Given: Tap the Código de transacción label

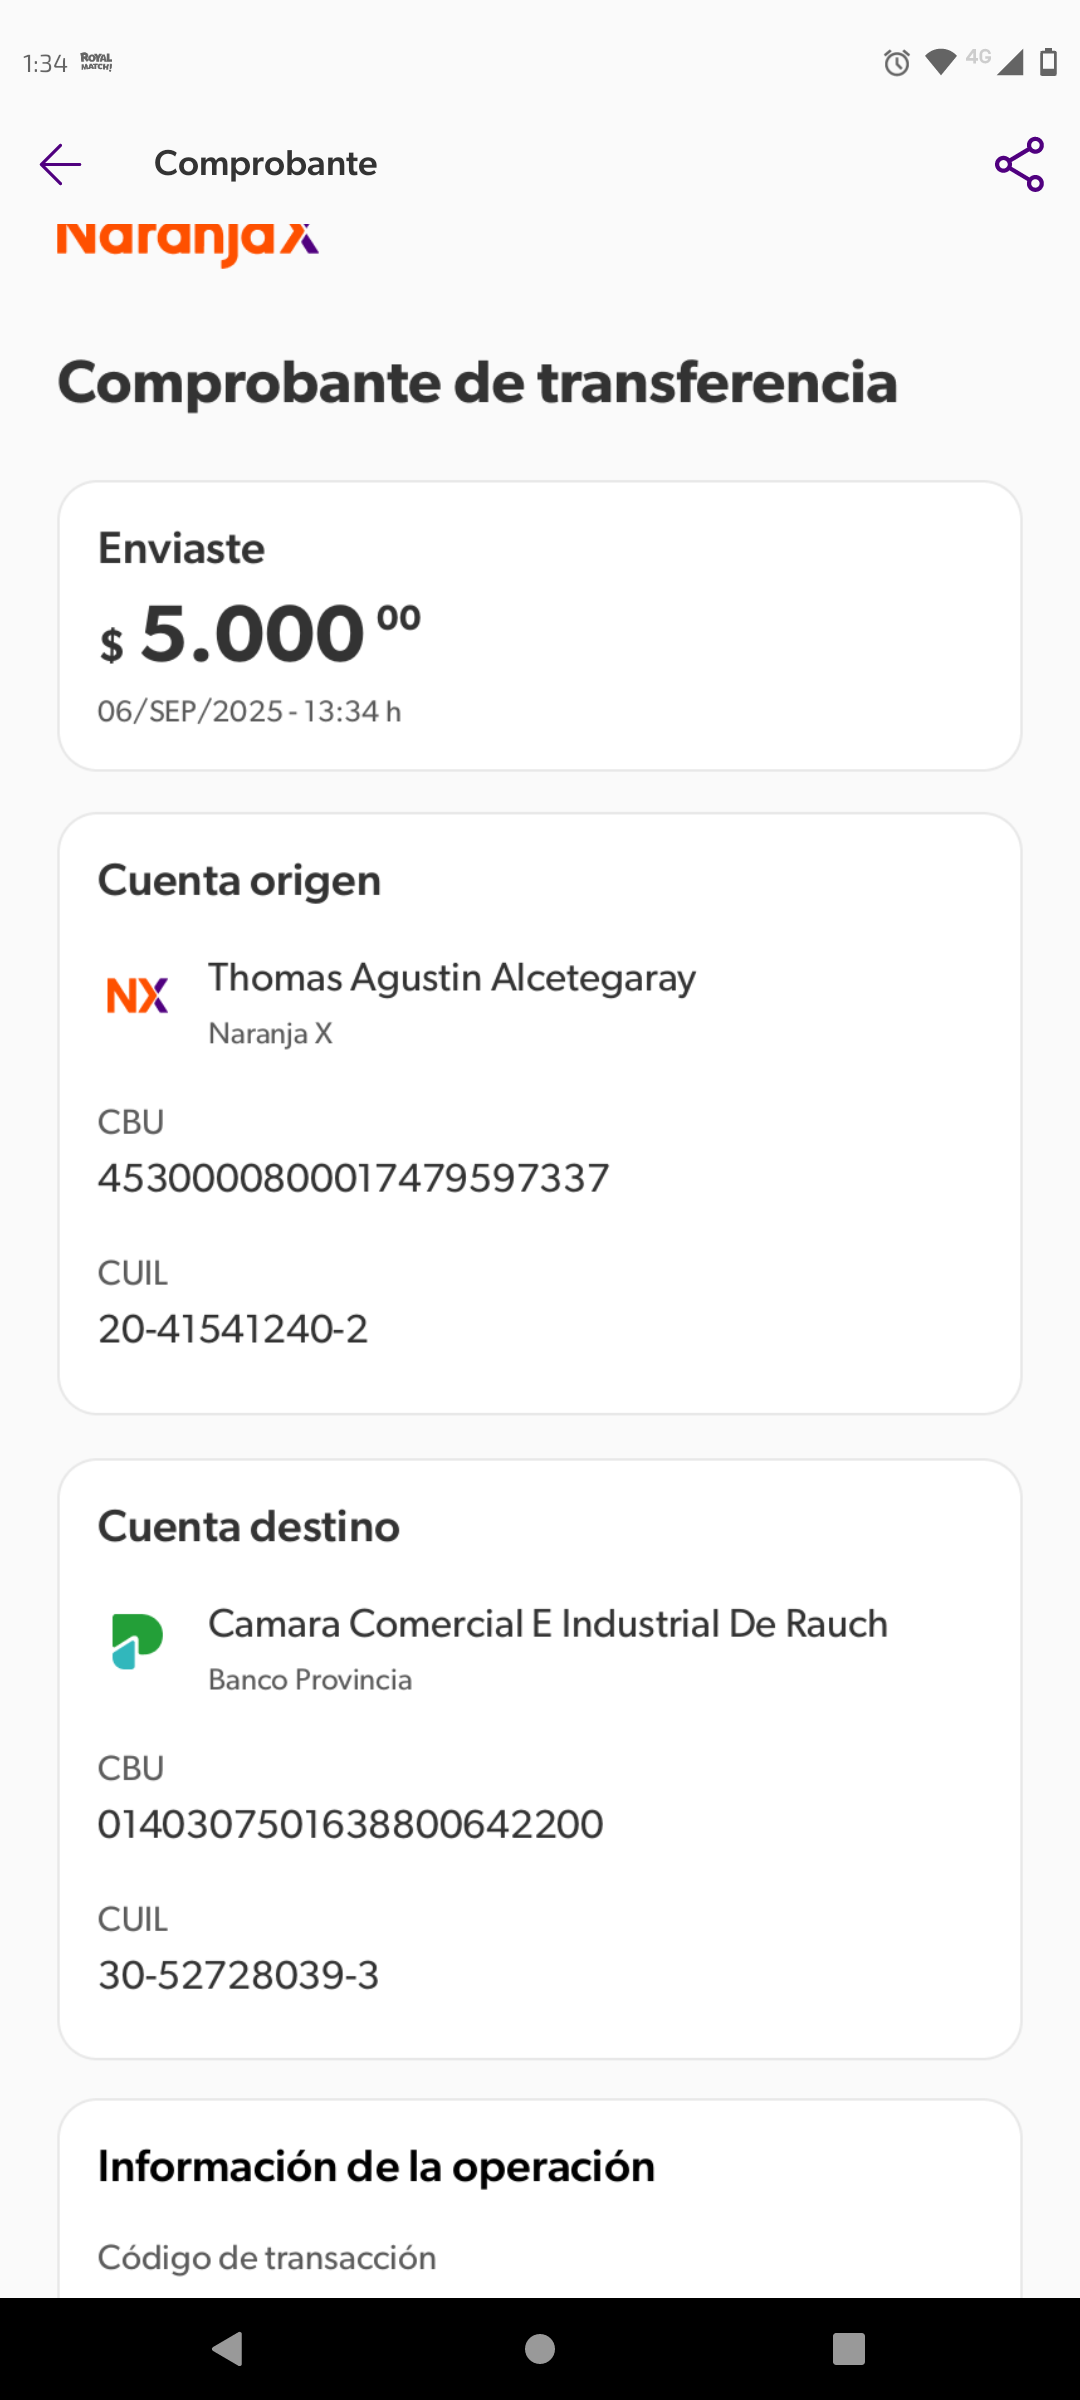Looking at the screenshot, I should (267, 2258).
